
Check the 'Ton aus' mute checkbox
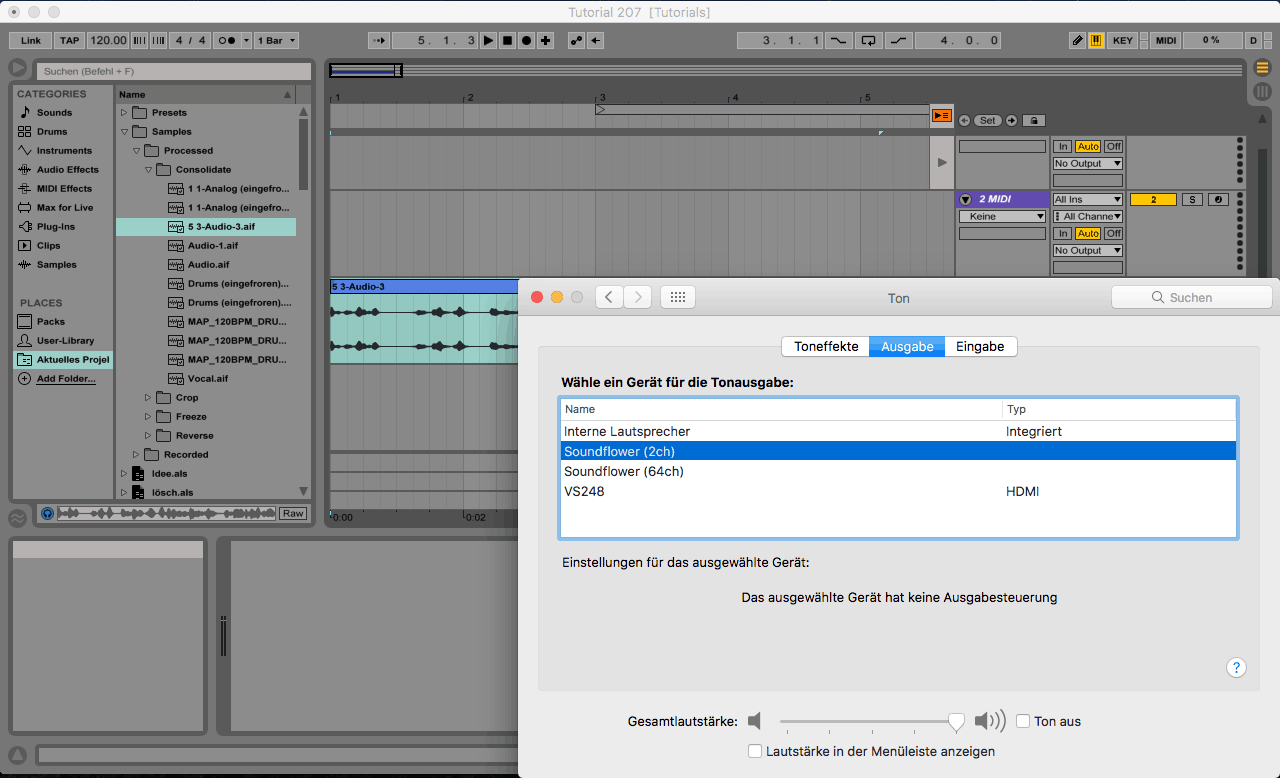1023,721
